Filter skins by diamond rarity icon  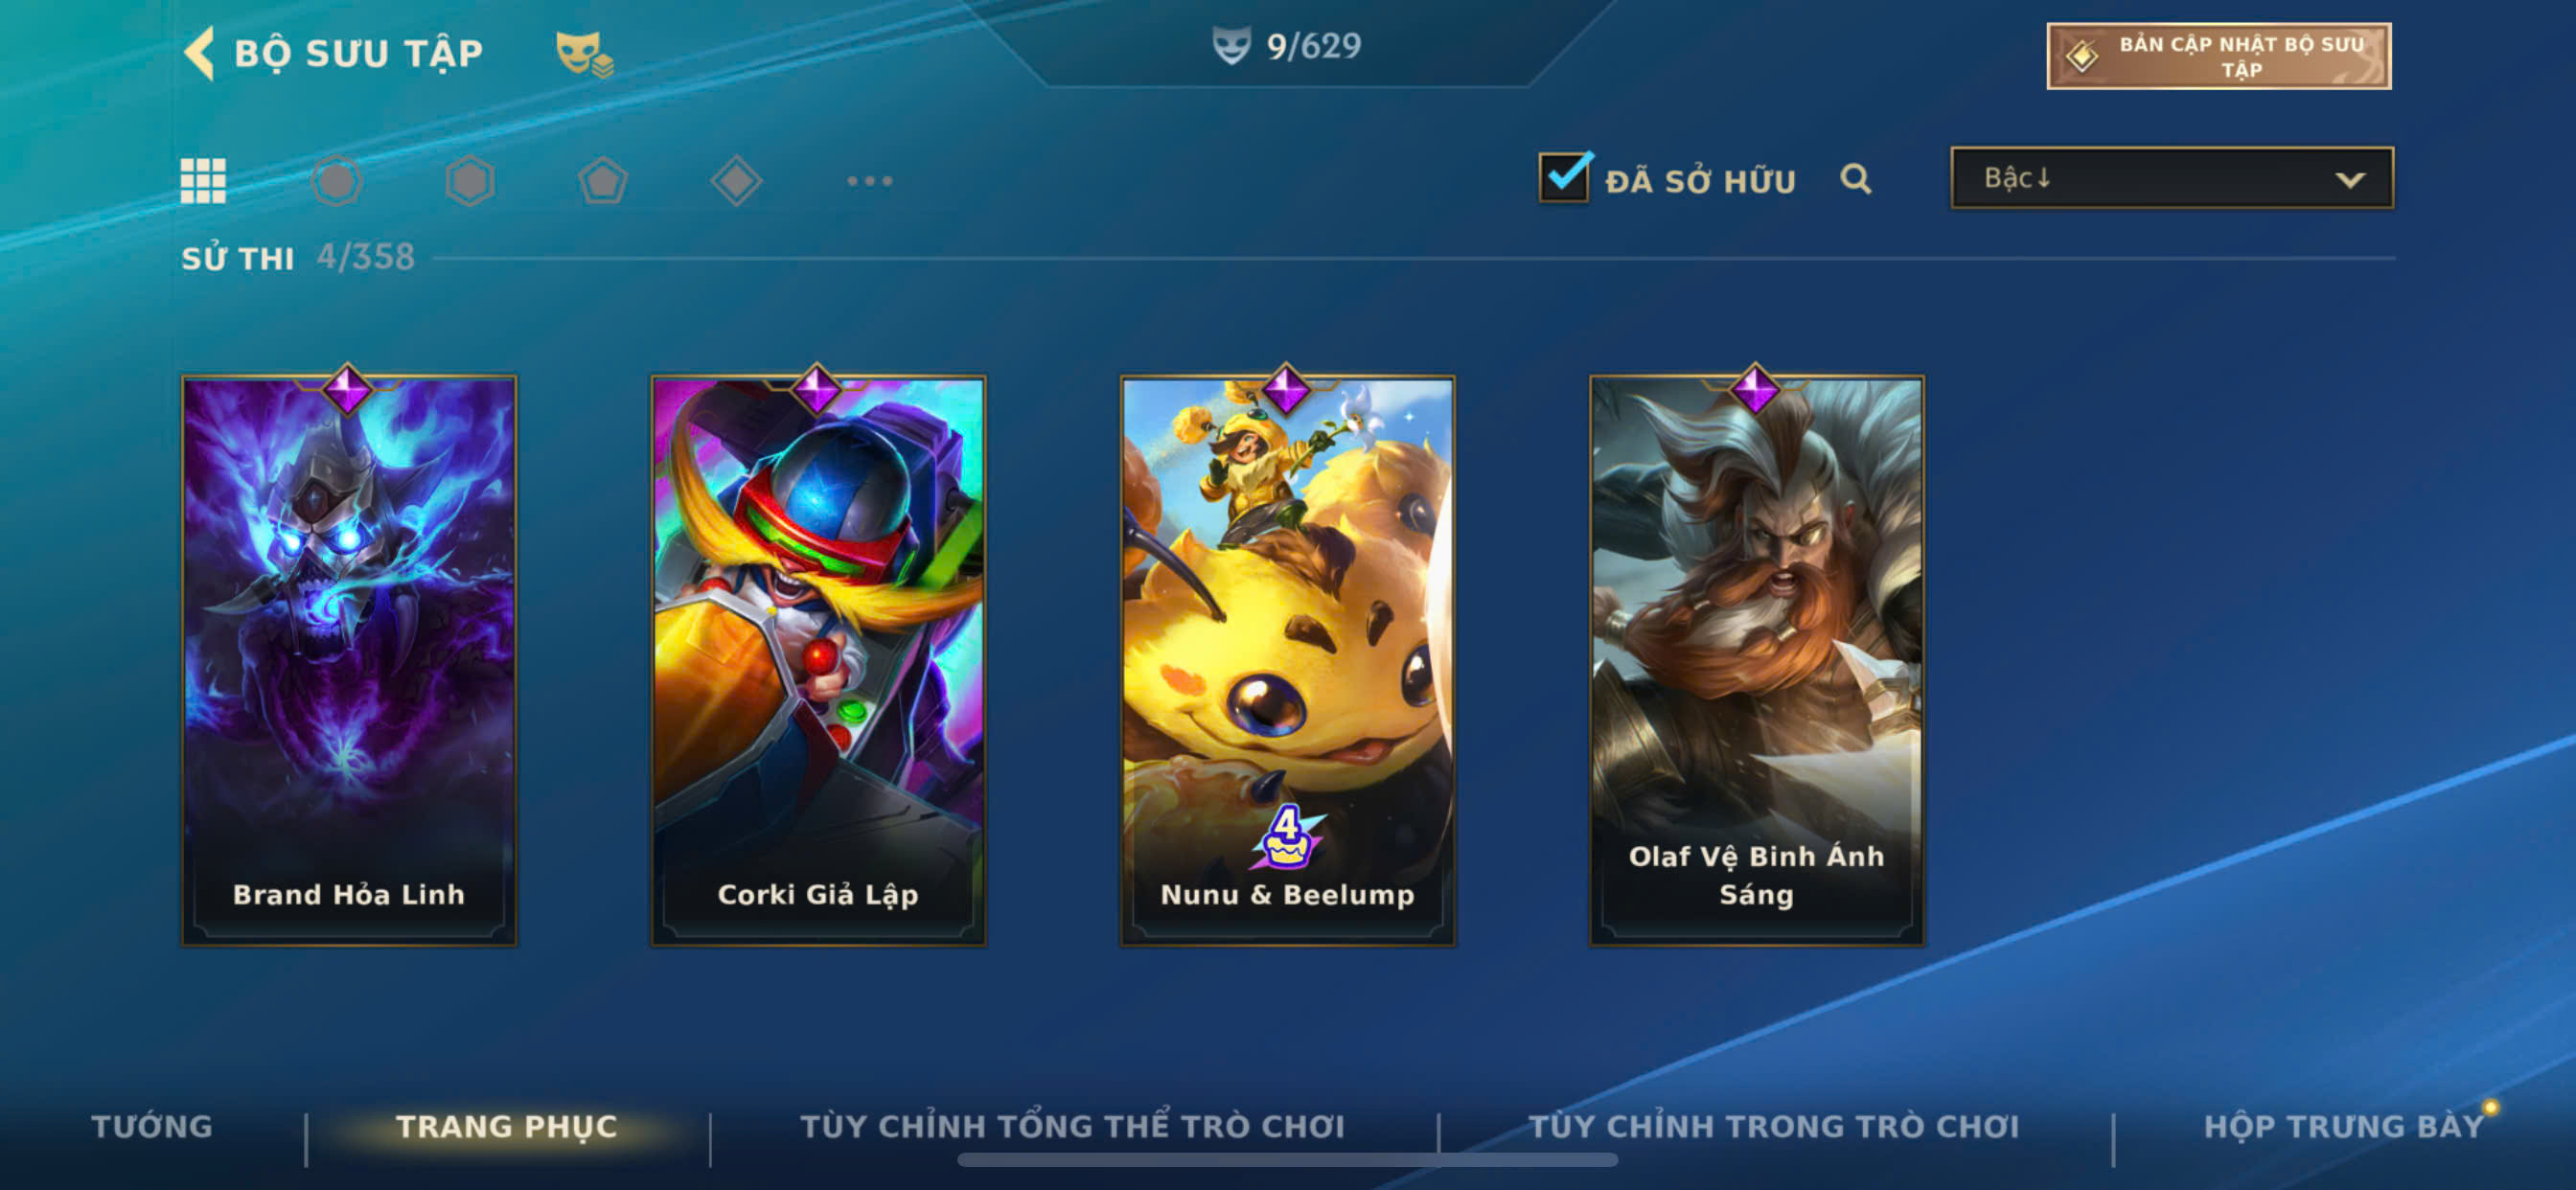[x=736, y=181]
